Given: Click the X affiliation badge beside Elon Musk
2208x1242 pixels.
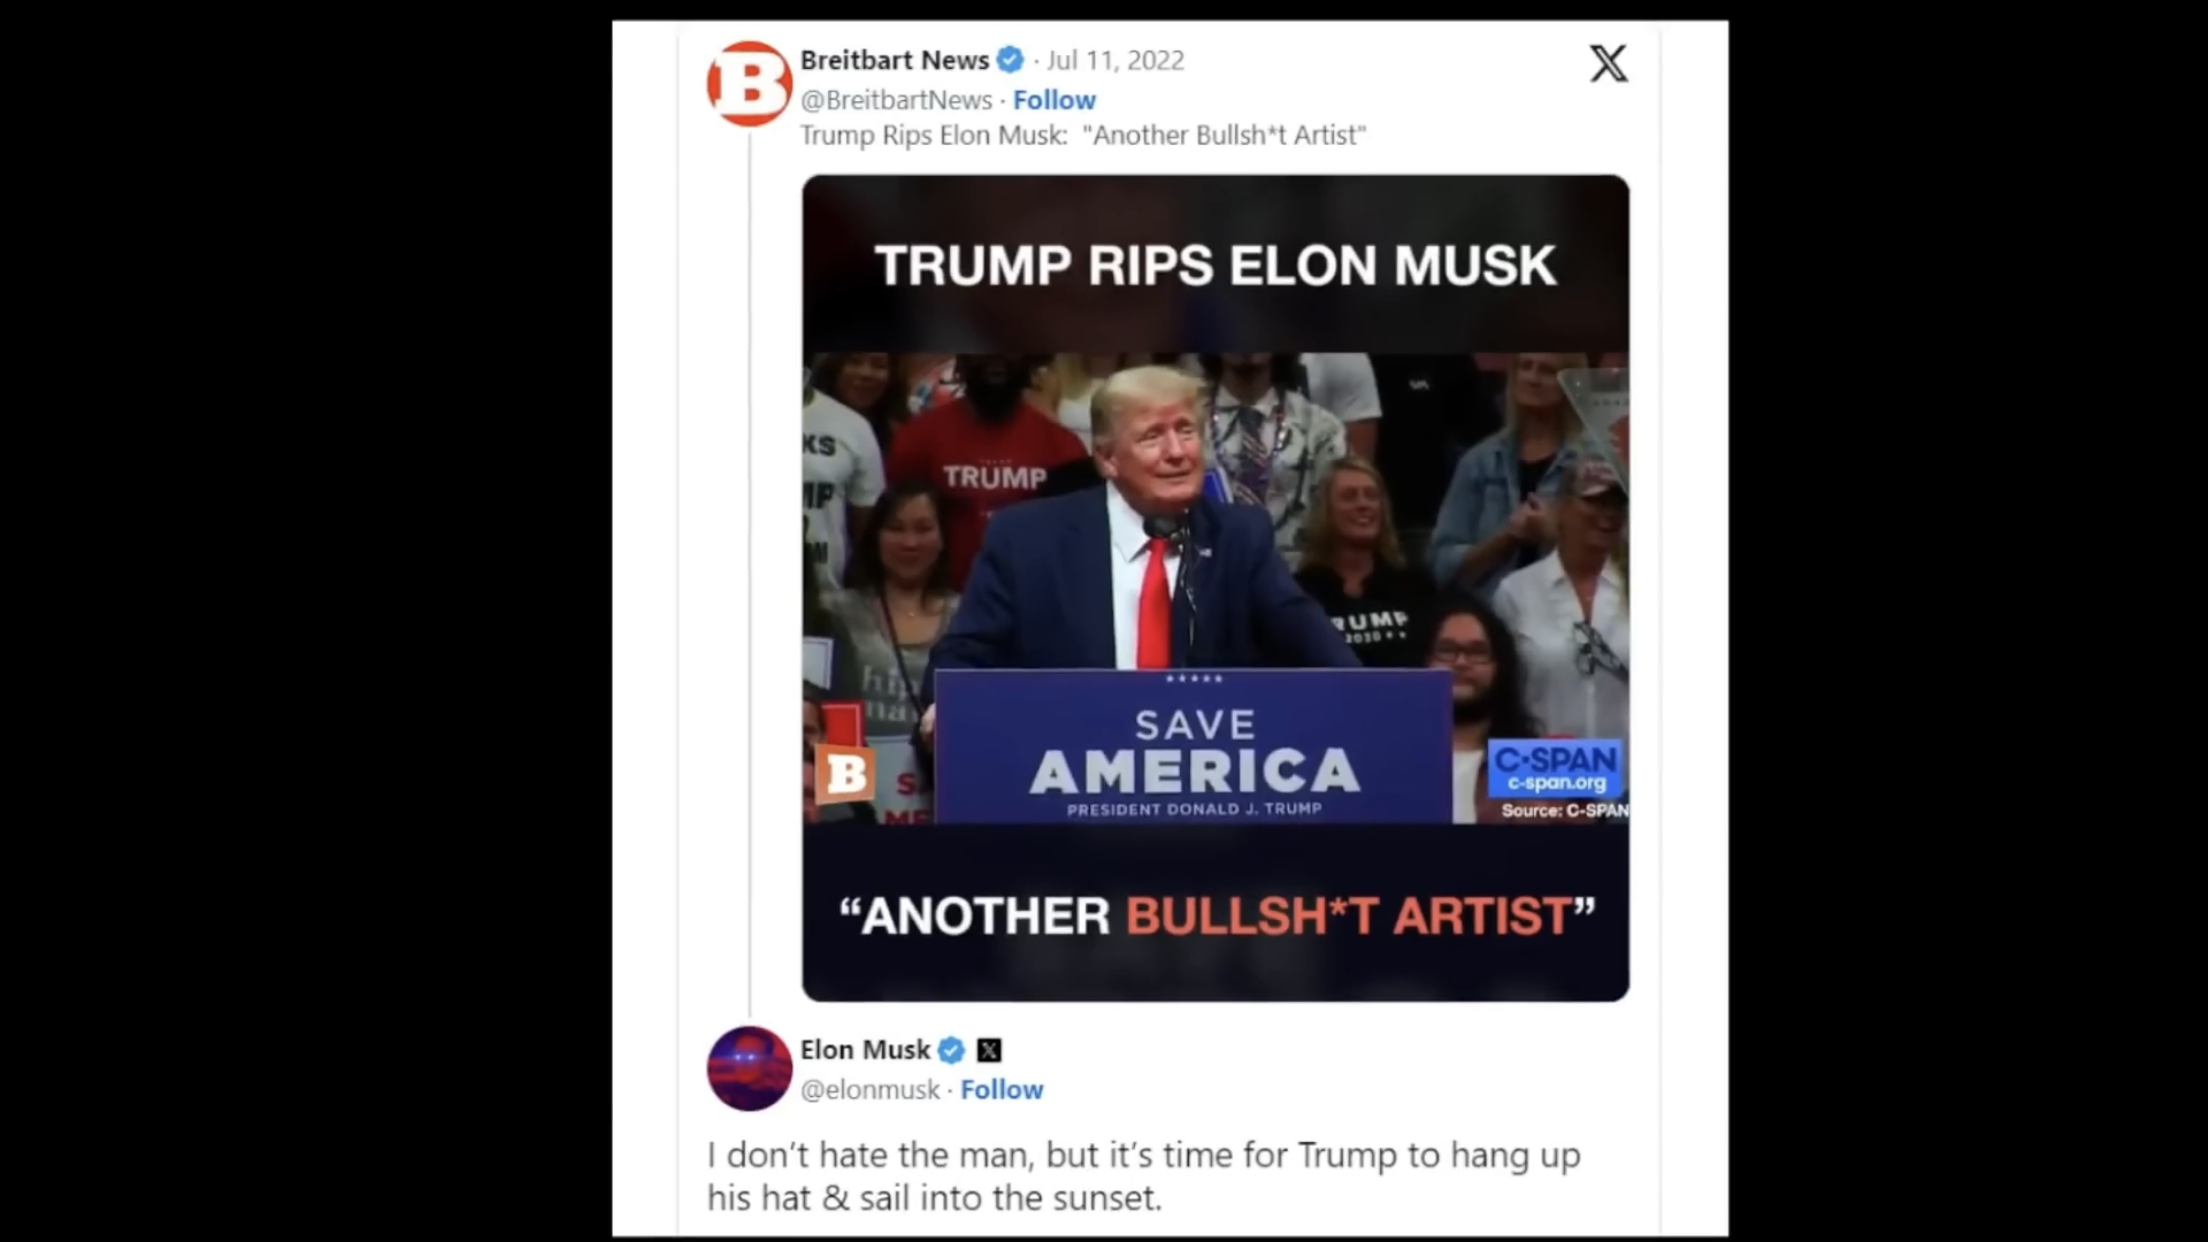Looking at the screenshot, I should pyautogui.click(x=989, y=1050).
